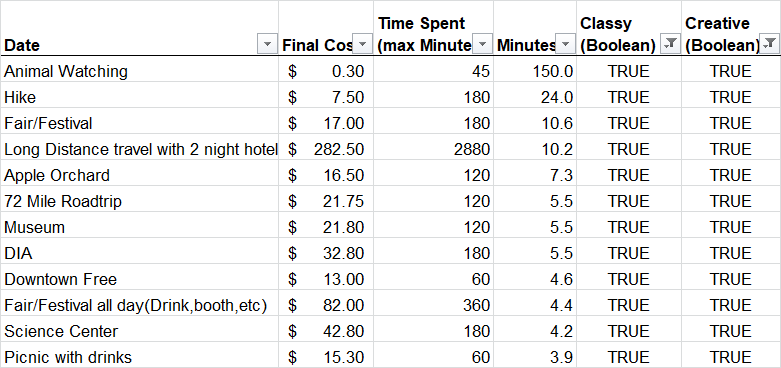The height and width of the screenshot is (368, 781).
Task: Click the Picnic with drinks cell
Action: pos(139,357)
